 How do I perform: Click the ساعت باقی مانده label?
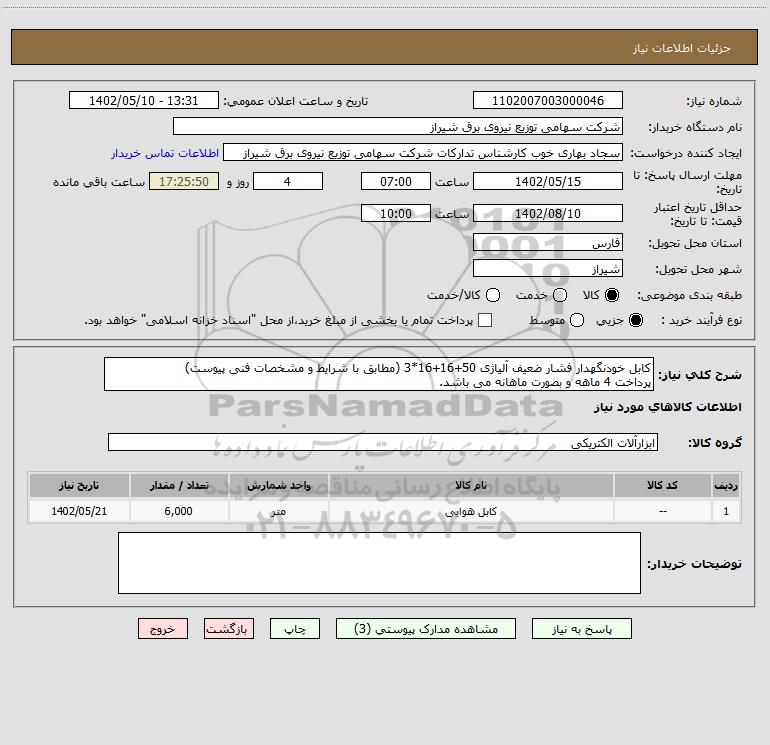tap(99, 182)
